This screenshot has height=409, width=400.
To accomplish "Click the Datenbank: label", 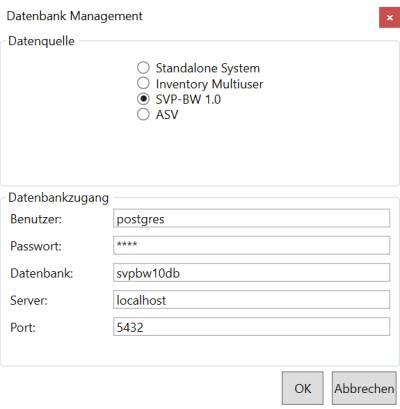I will click(x=42, y=273).
